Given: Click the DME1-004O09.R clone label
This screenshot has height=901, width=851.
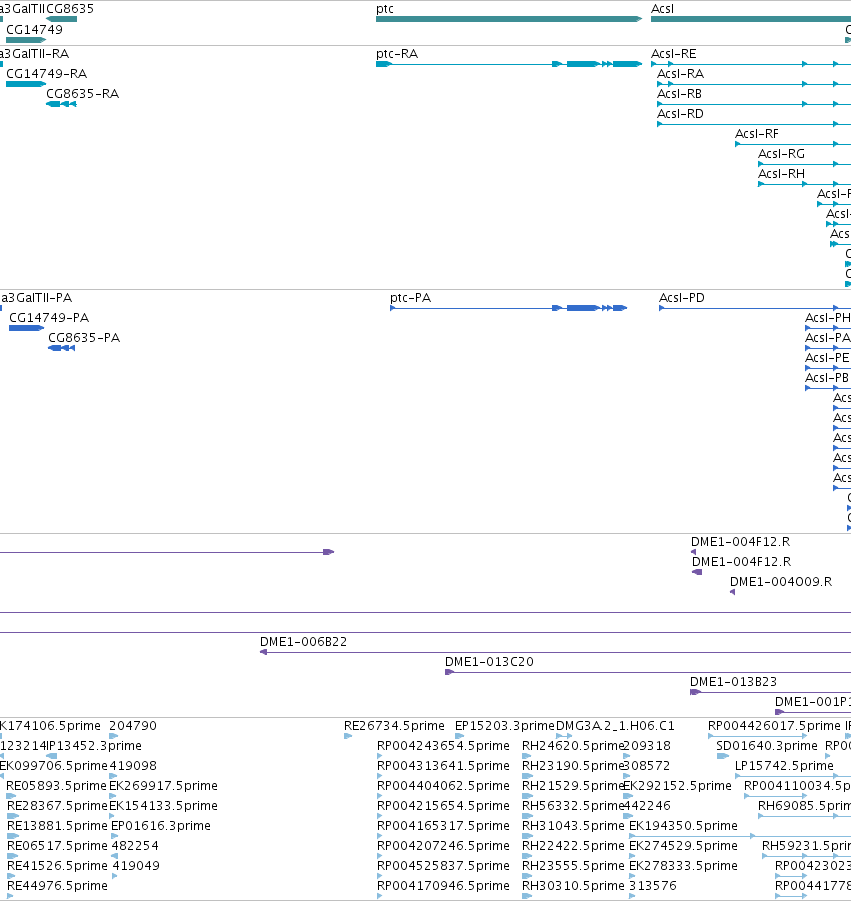Looking at the screenshot, I should (781, 582).
